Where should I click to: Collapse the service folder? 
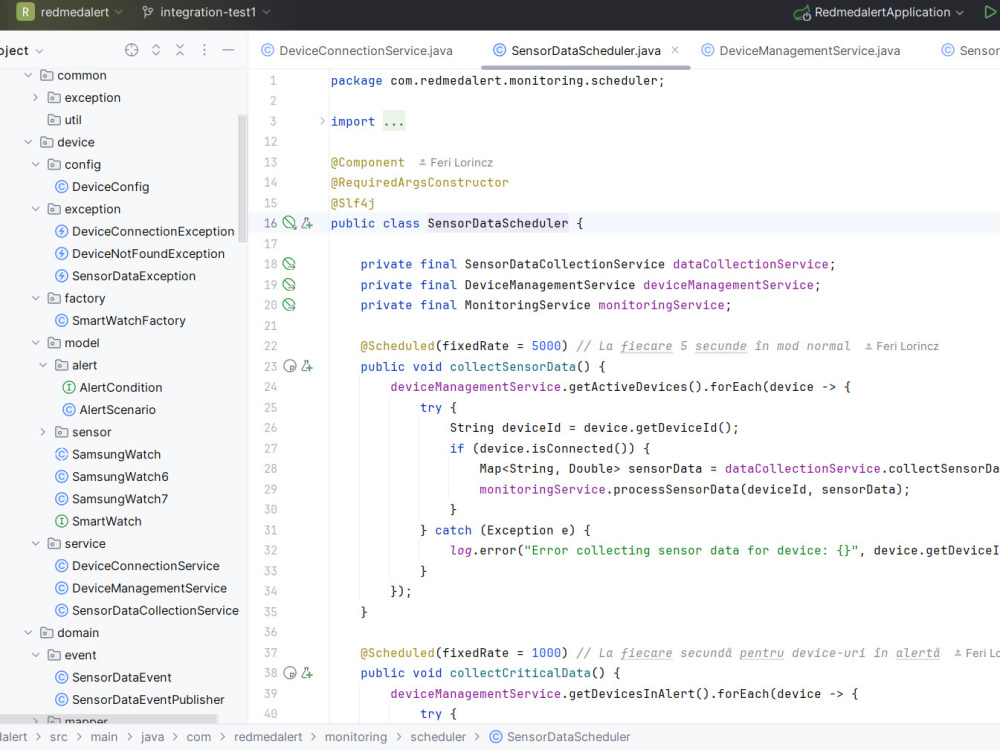click(36, 543)
